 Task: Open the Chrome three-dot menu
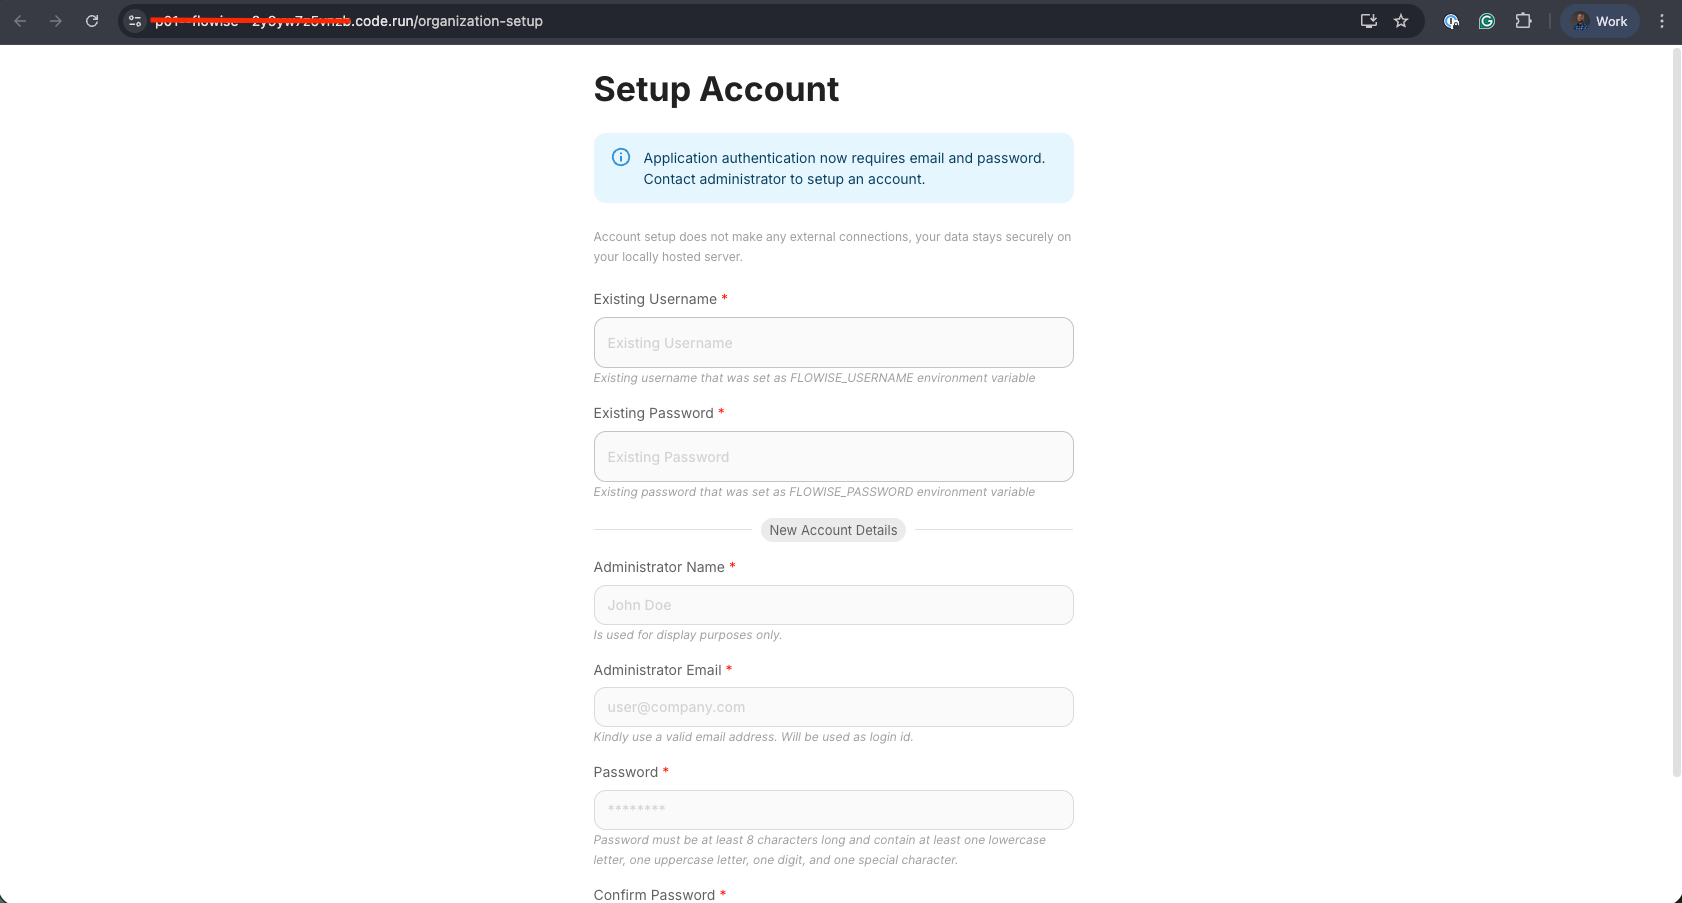1662,21
